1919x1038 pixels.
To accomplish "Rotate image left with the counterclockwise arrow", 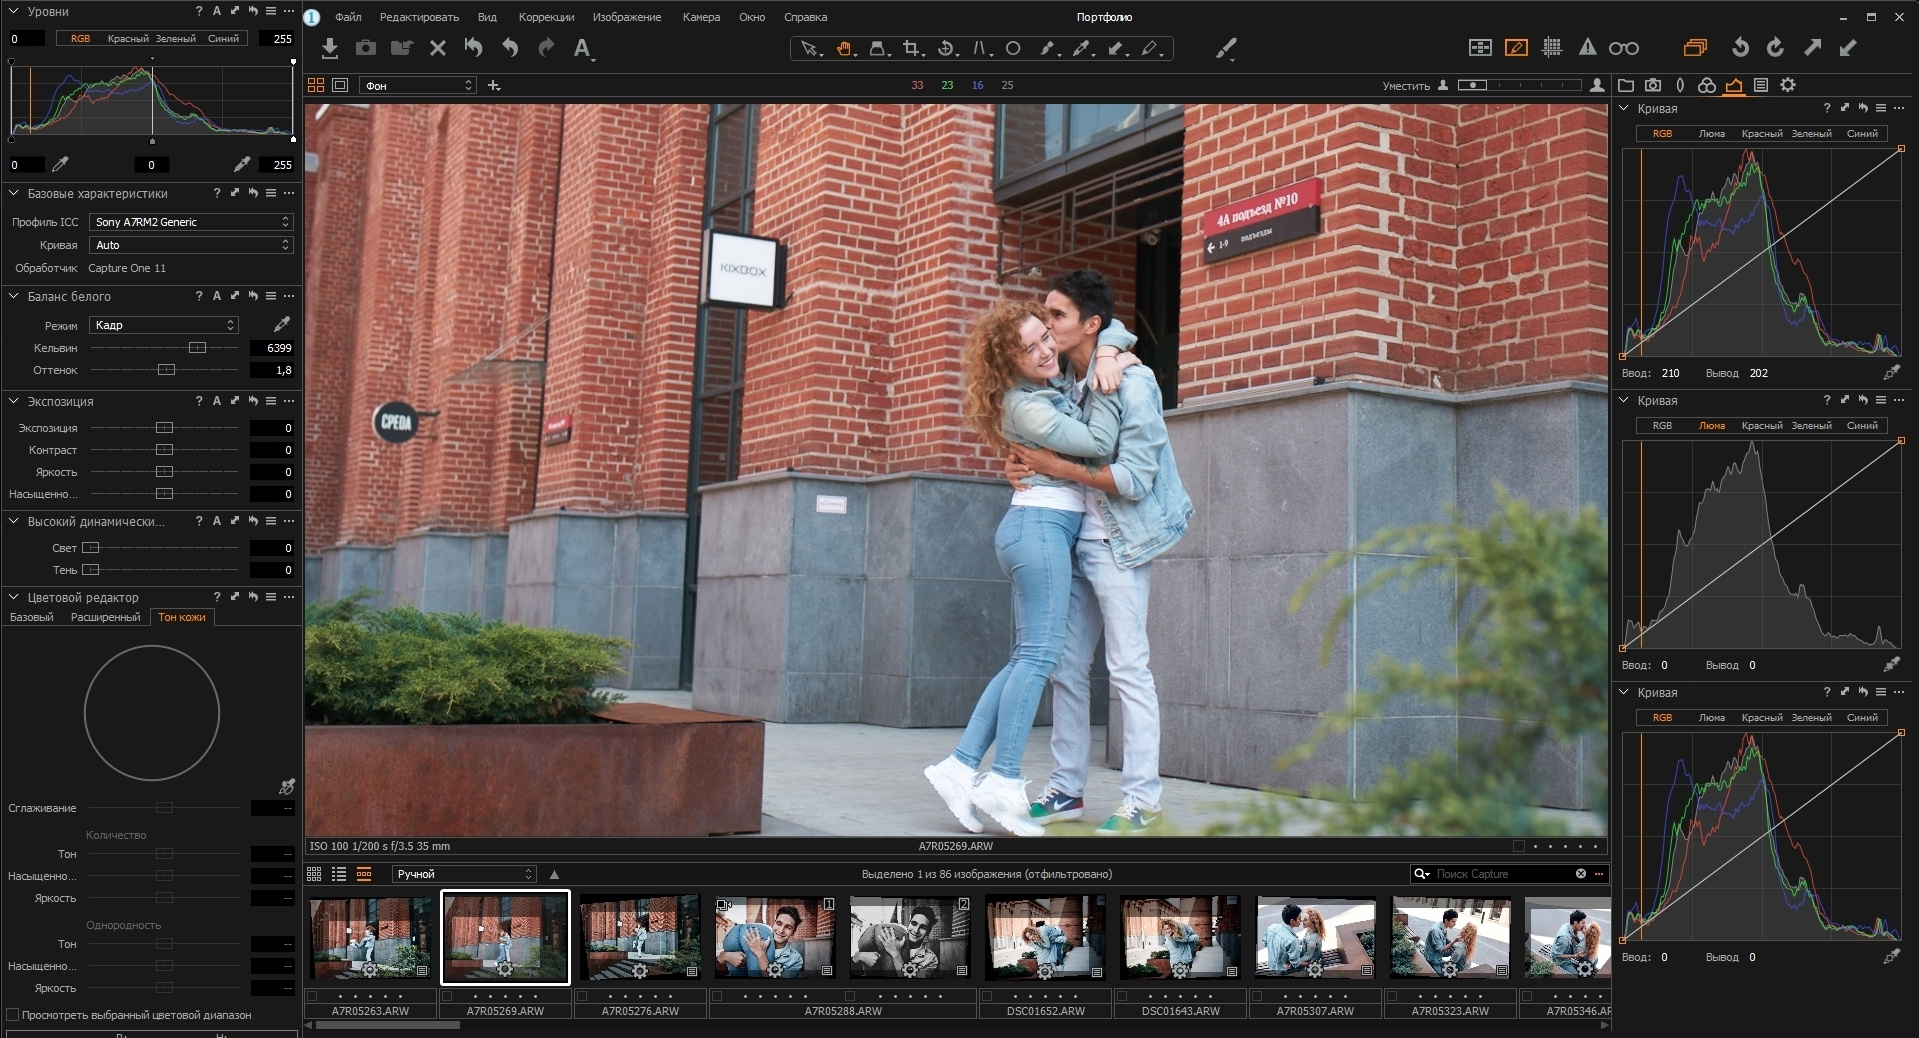I will (x=1740, y=47).
